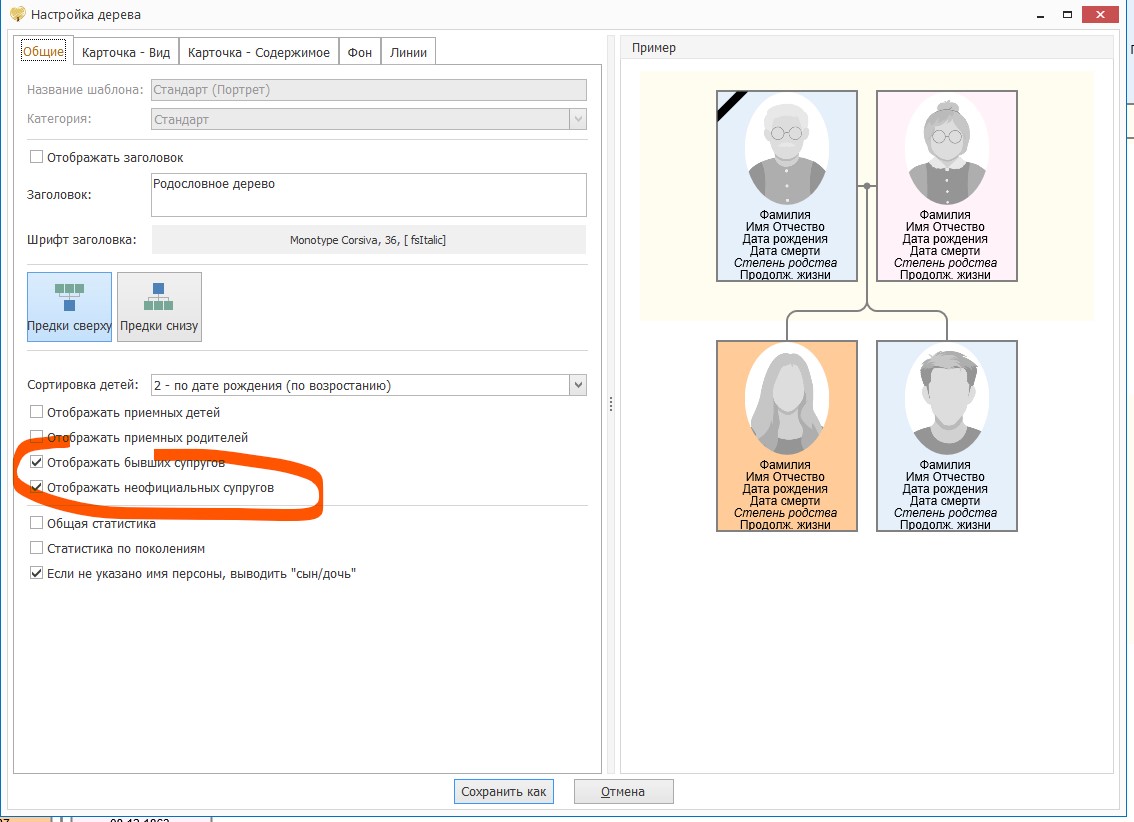Select the 'Предки снизу' layout icon
The width and height of the screenshot is (1134, 822).
tap(159, 306)
